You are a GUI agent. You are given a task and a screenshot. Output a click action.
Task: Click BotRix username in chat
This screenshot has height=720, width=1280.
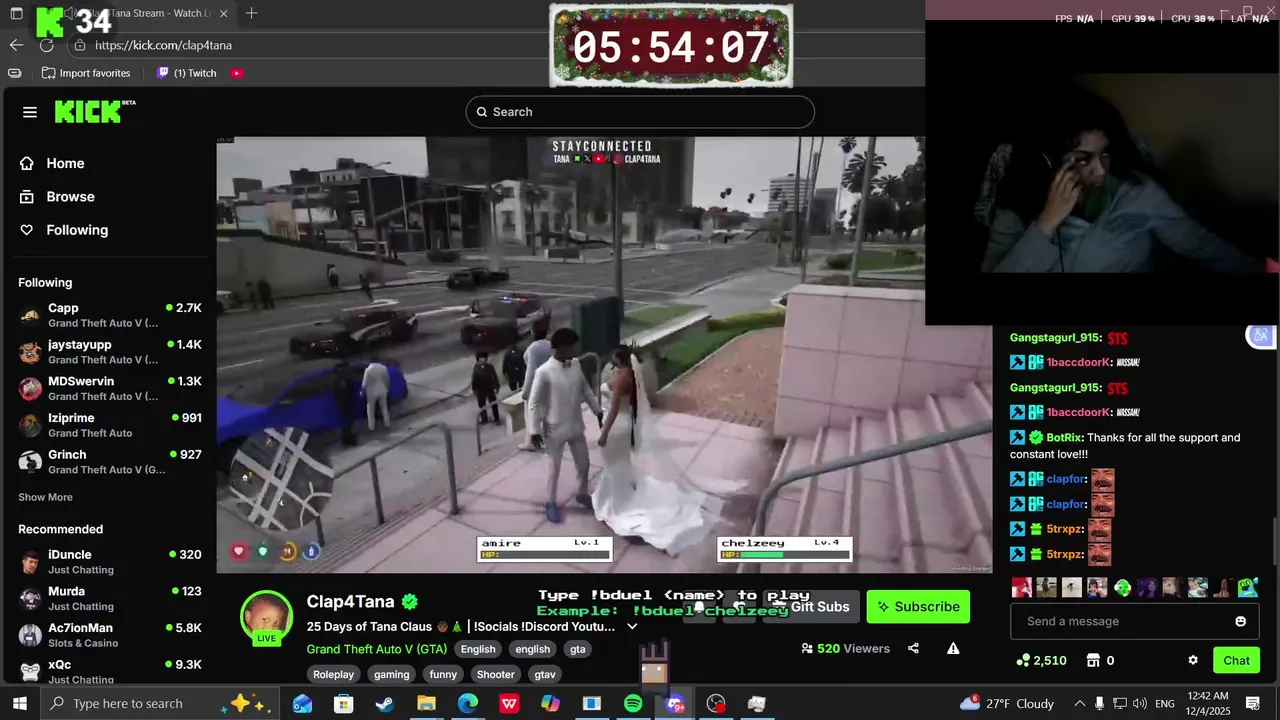click(x=1064, y=438)
